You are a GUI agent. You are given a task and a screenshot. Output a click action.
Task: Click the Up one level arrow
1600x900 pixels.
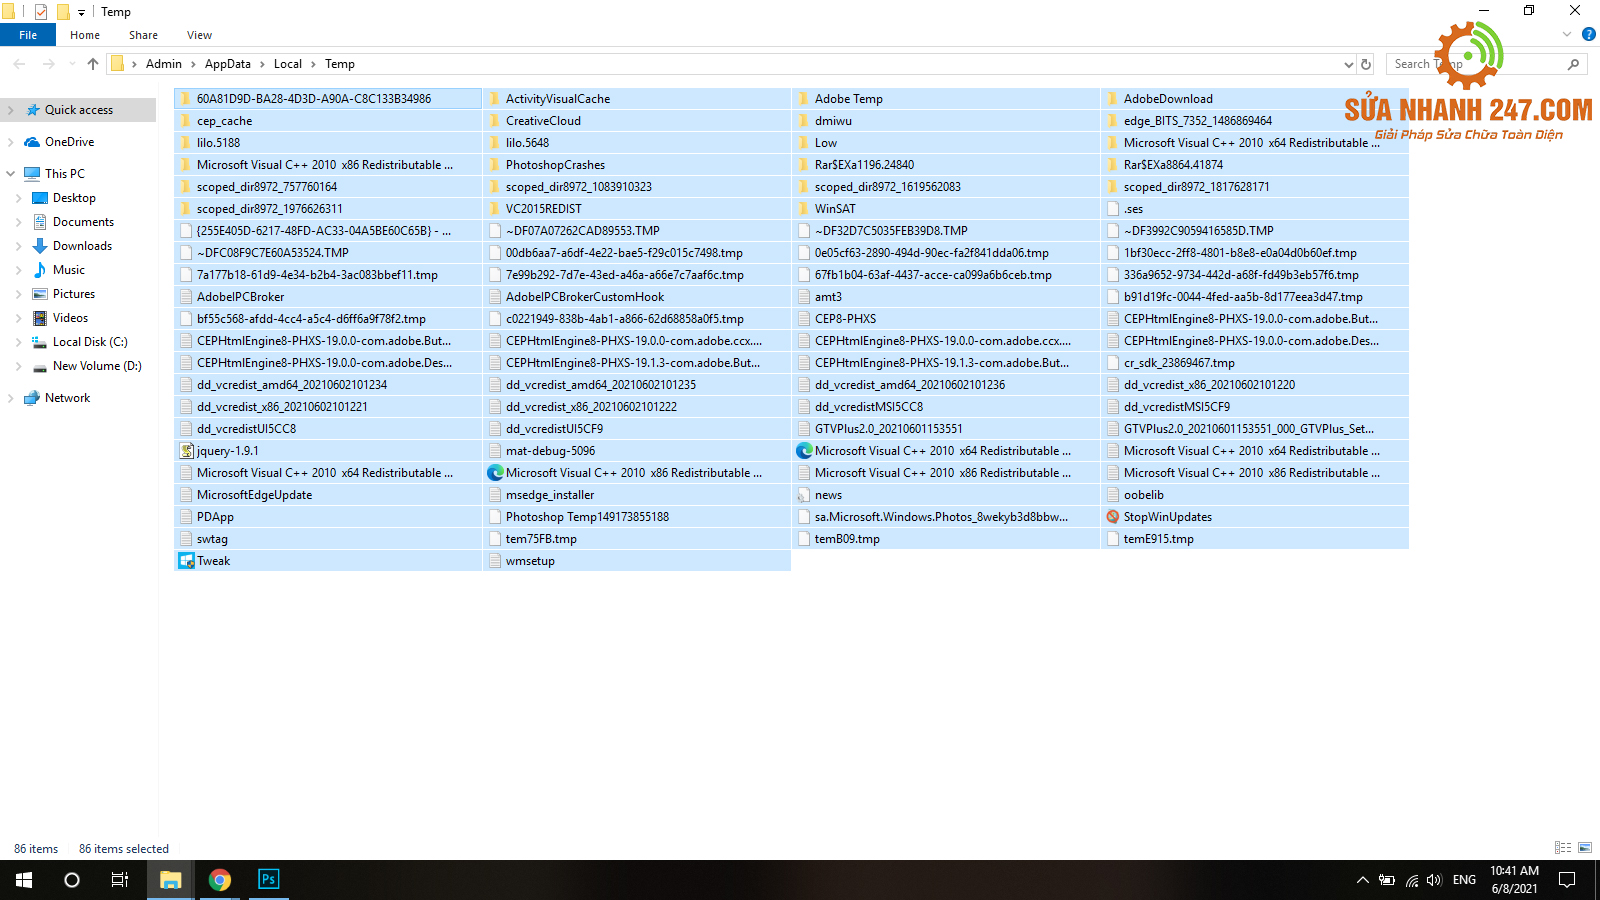pos(93,64)
